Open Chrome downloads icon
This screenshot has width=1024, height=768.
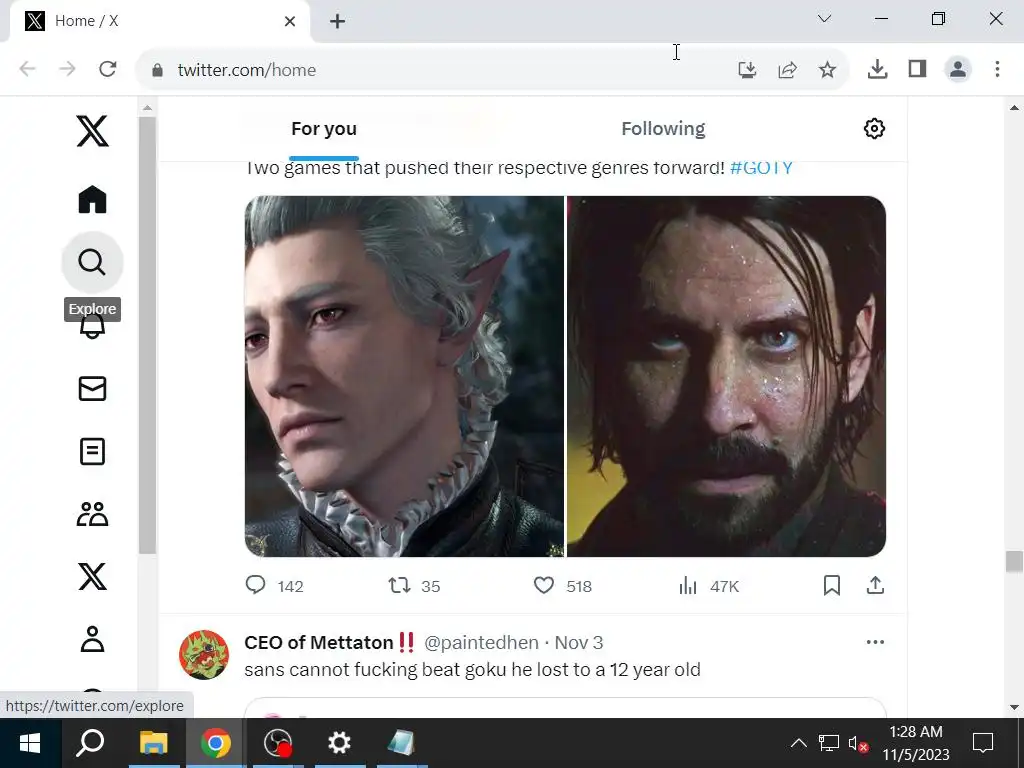[877, 69]
